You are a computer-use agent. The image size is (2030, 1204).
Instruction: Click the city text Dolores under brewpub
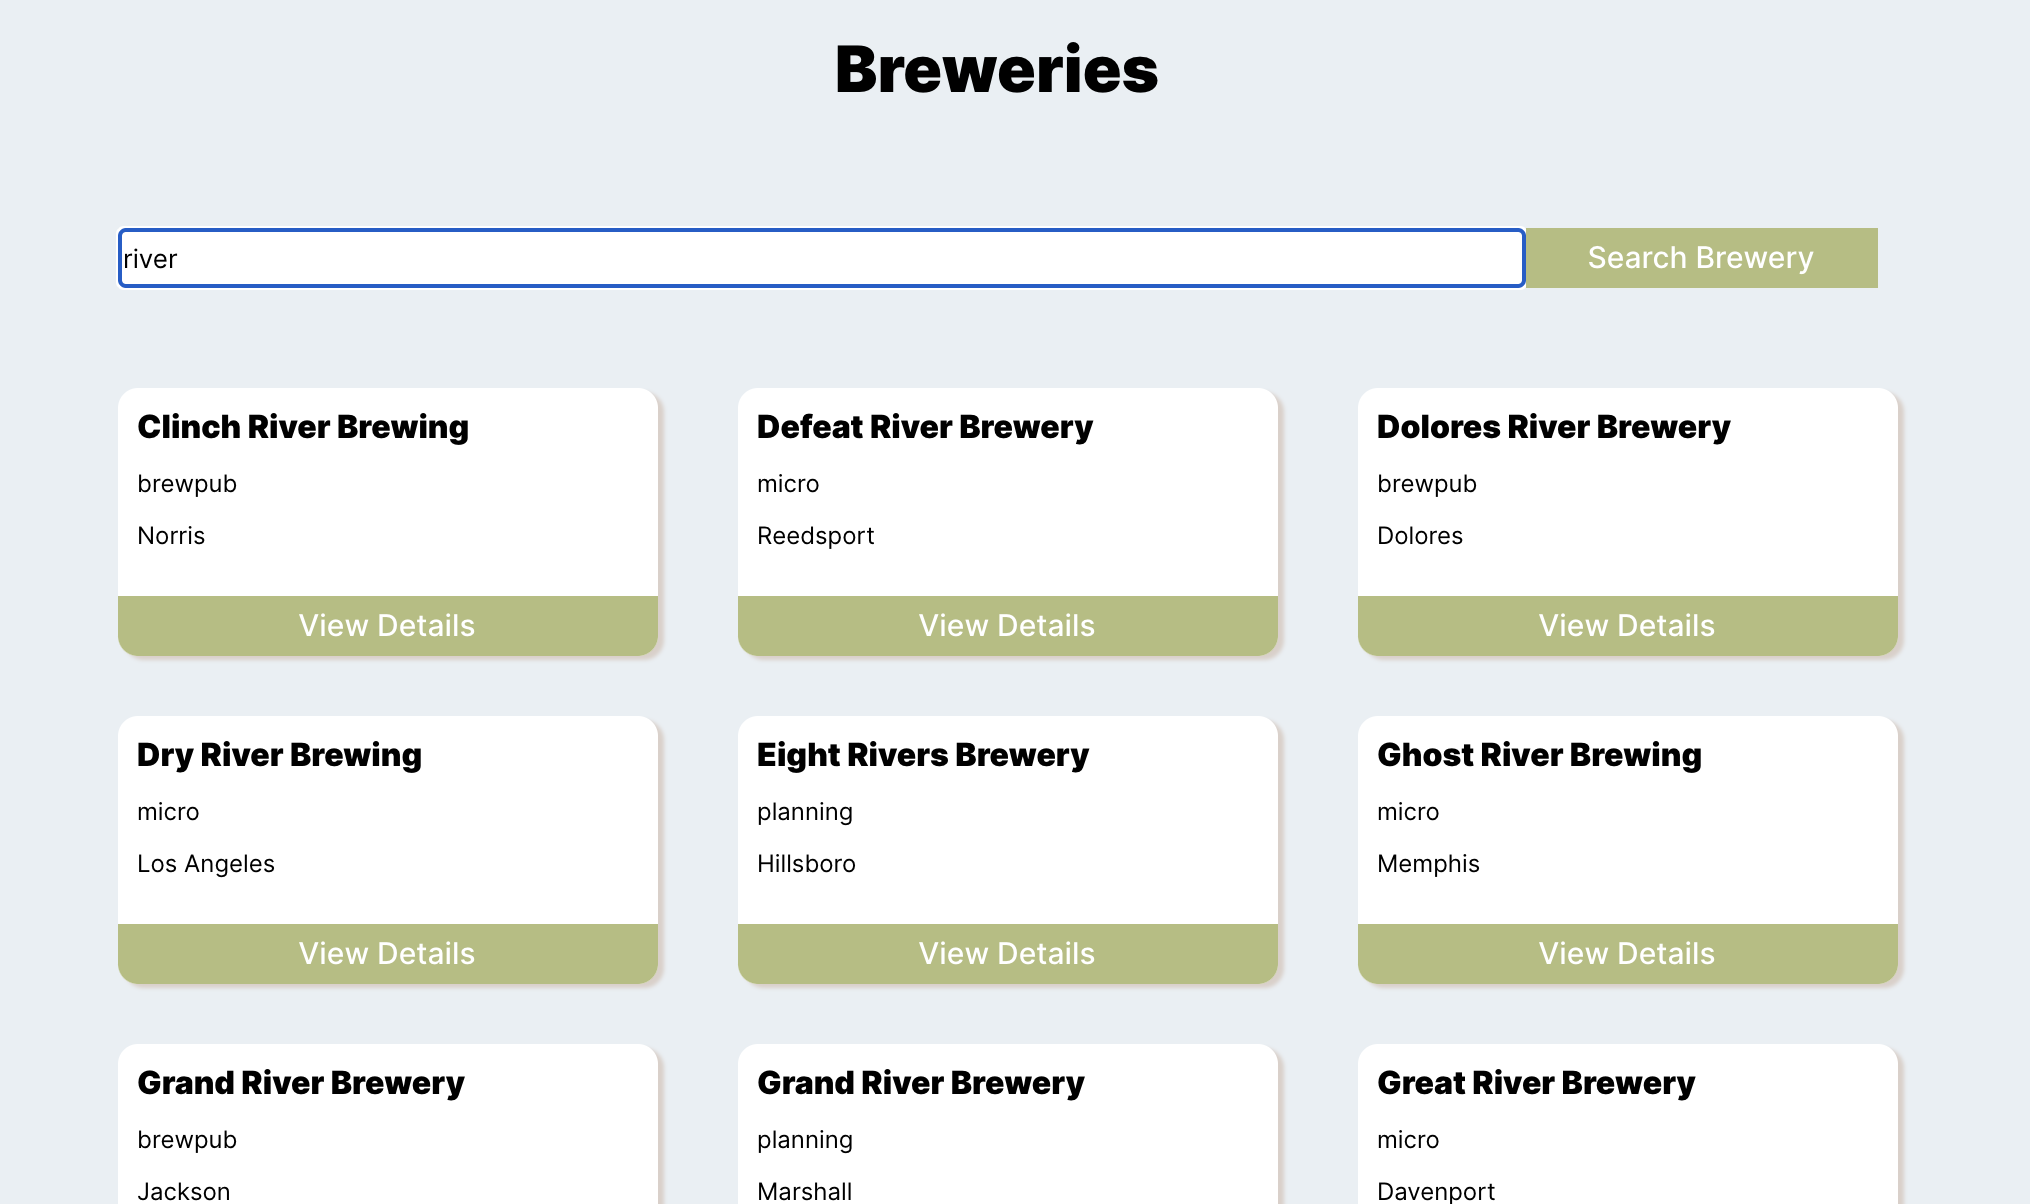coord(1420,536)
